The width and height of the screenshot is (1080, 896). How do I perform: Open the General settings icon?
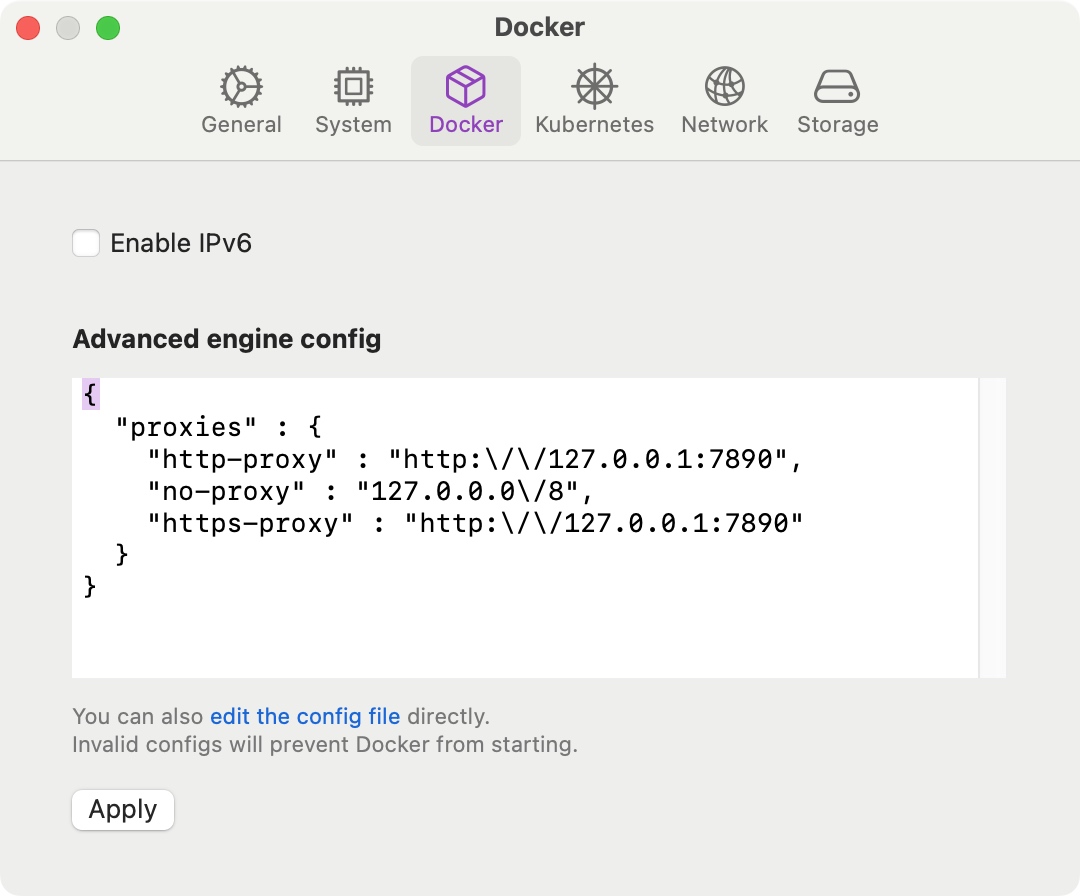[x=241, y=100]
